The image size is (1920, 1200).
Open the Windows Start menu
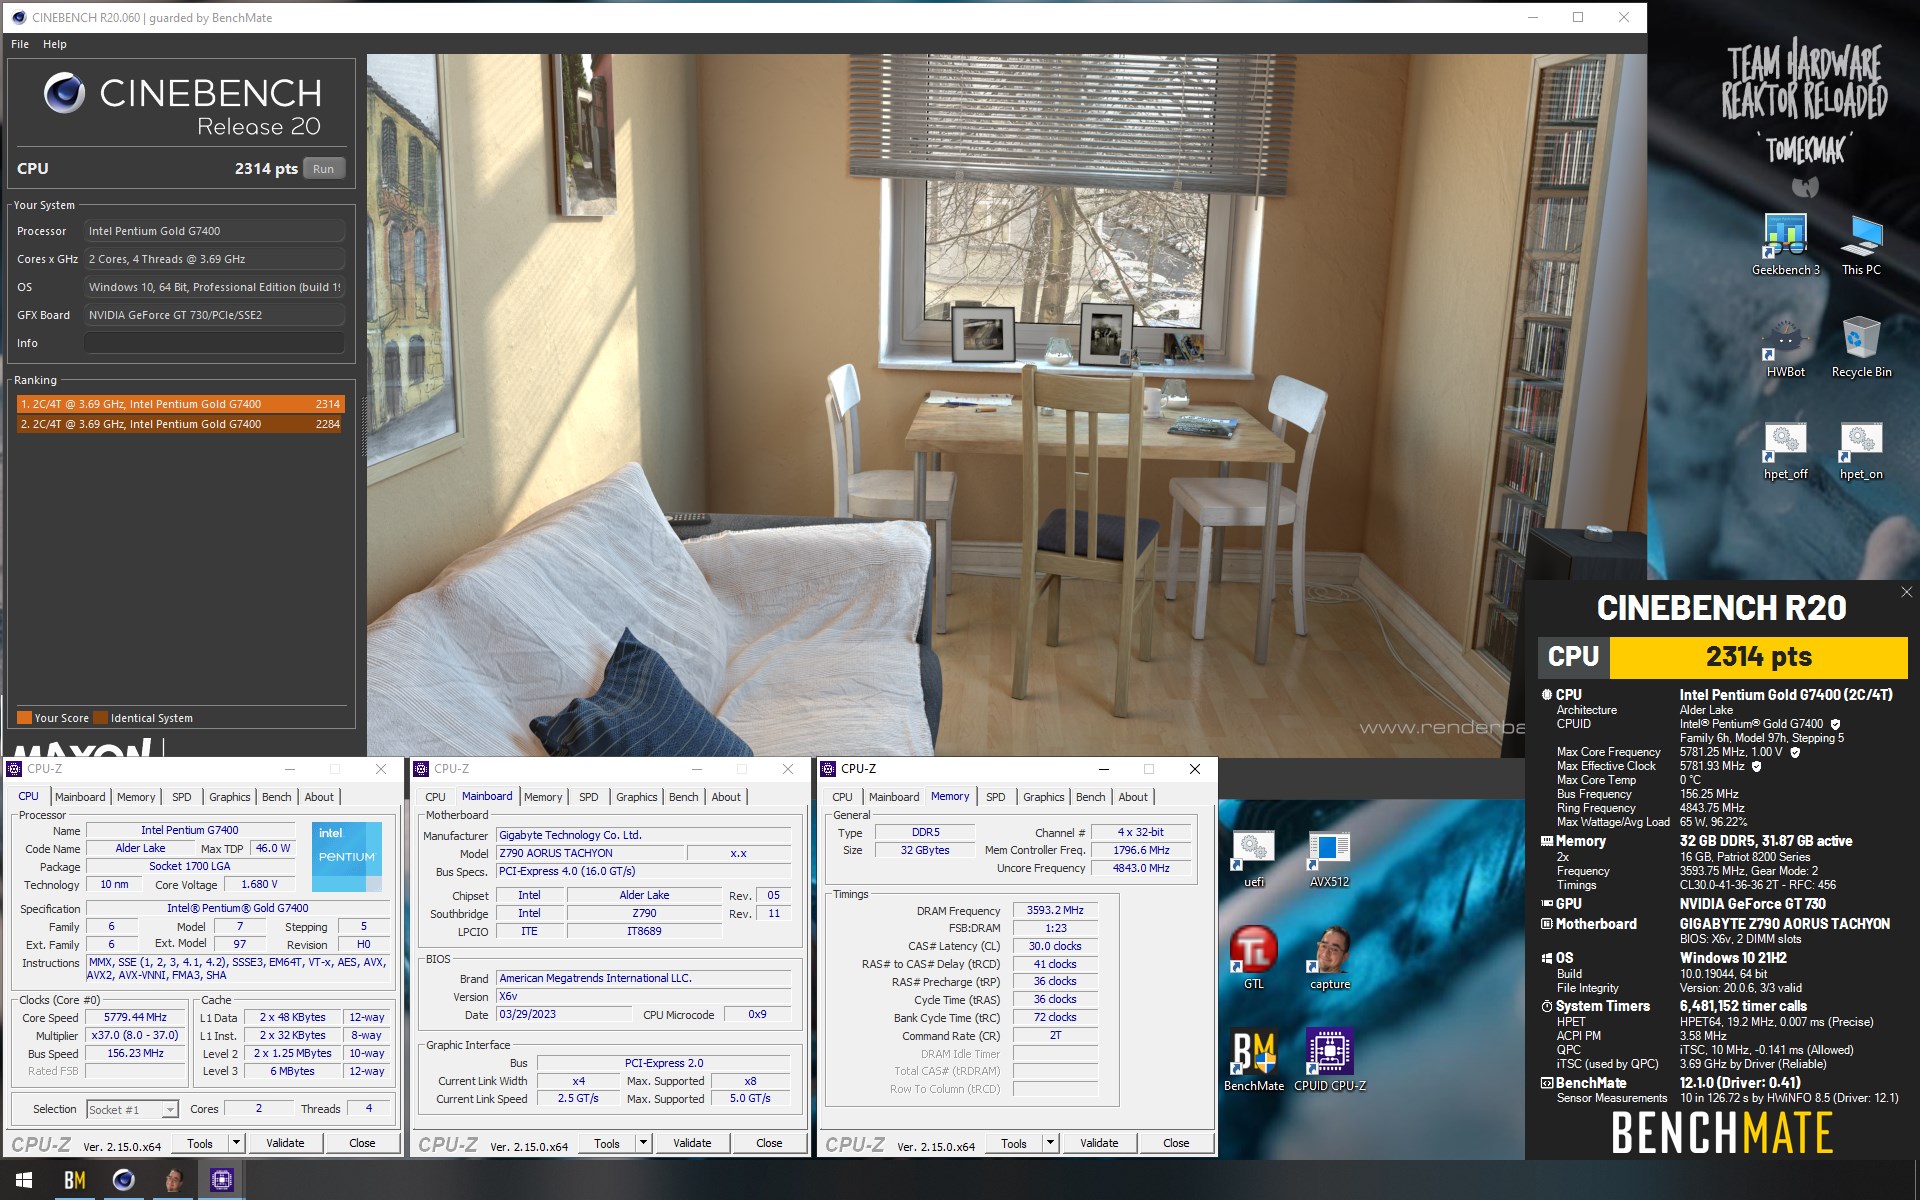(x=24, y=1180)
